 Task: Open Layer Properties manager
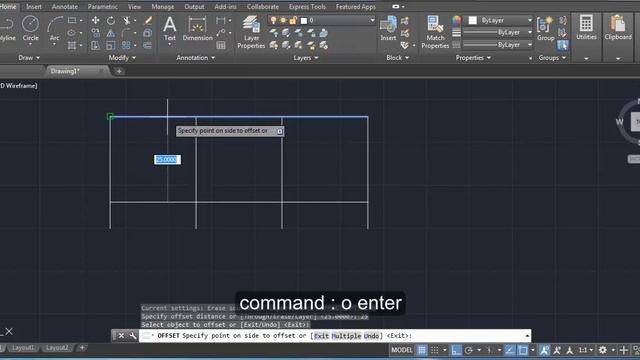pos(251,32)
